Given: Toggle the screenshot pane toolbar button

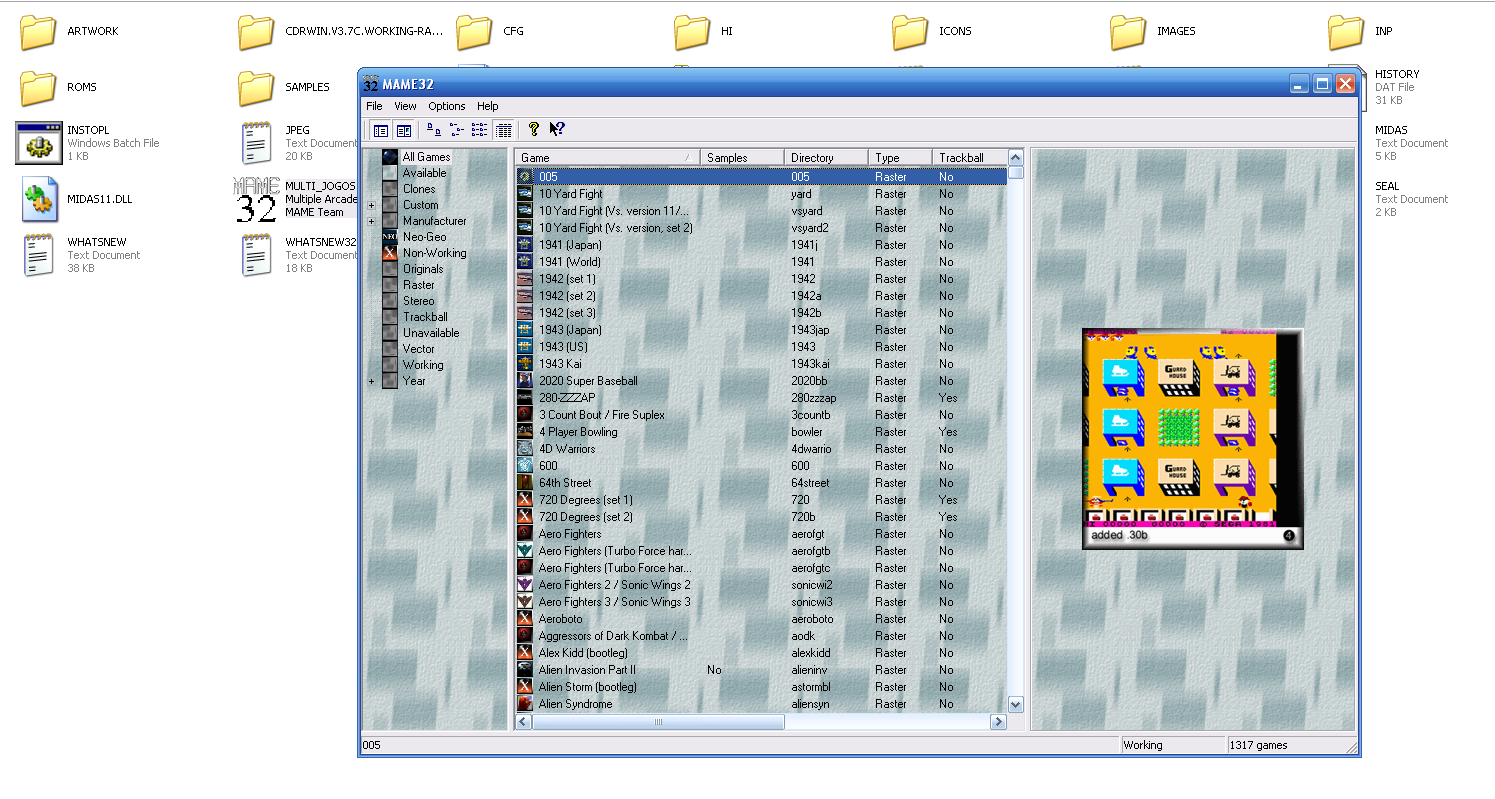Looking at the screenshot, I should tap(404, 130).
